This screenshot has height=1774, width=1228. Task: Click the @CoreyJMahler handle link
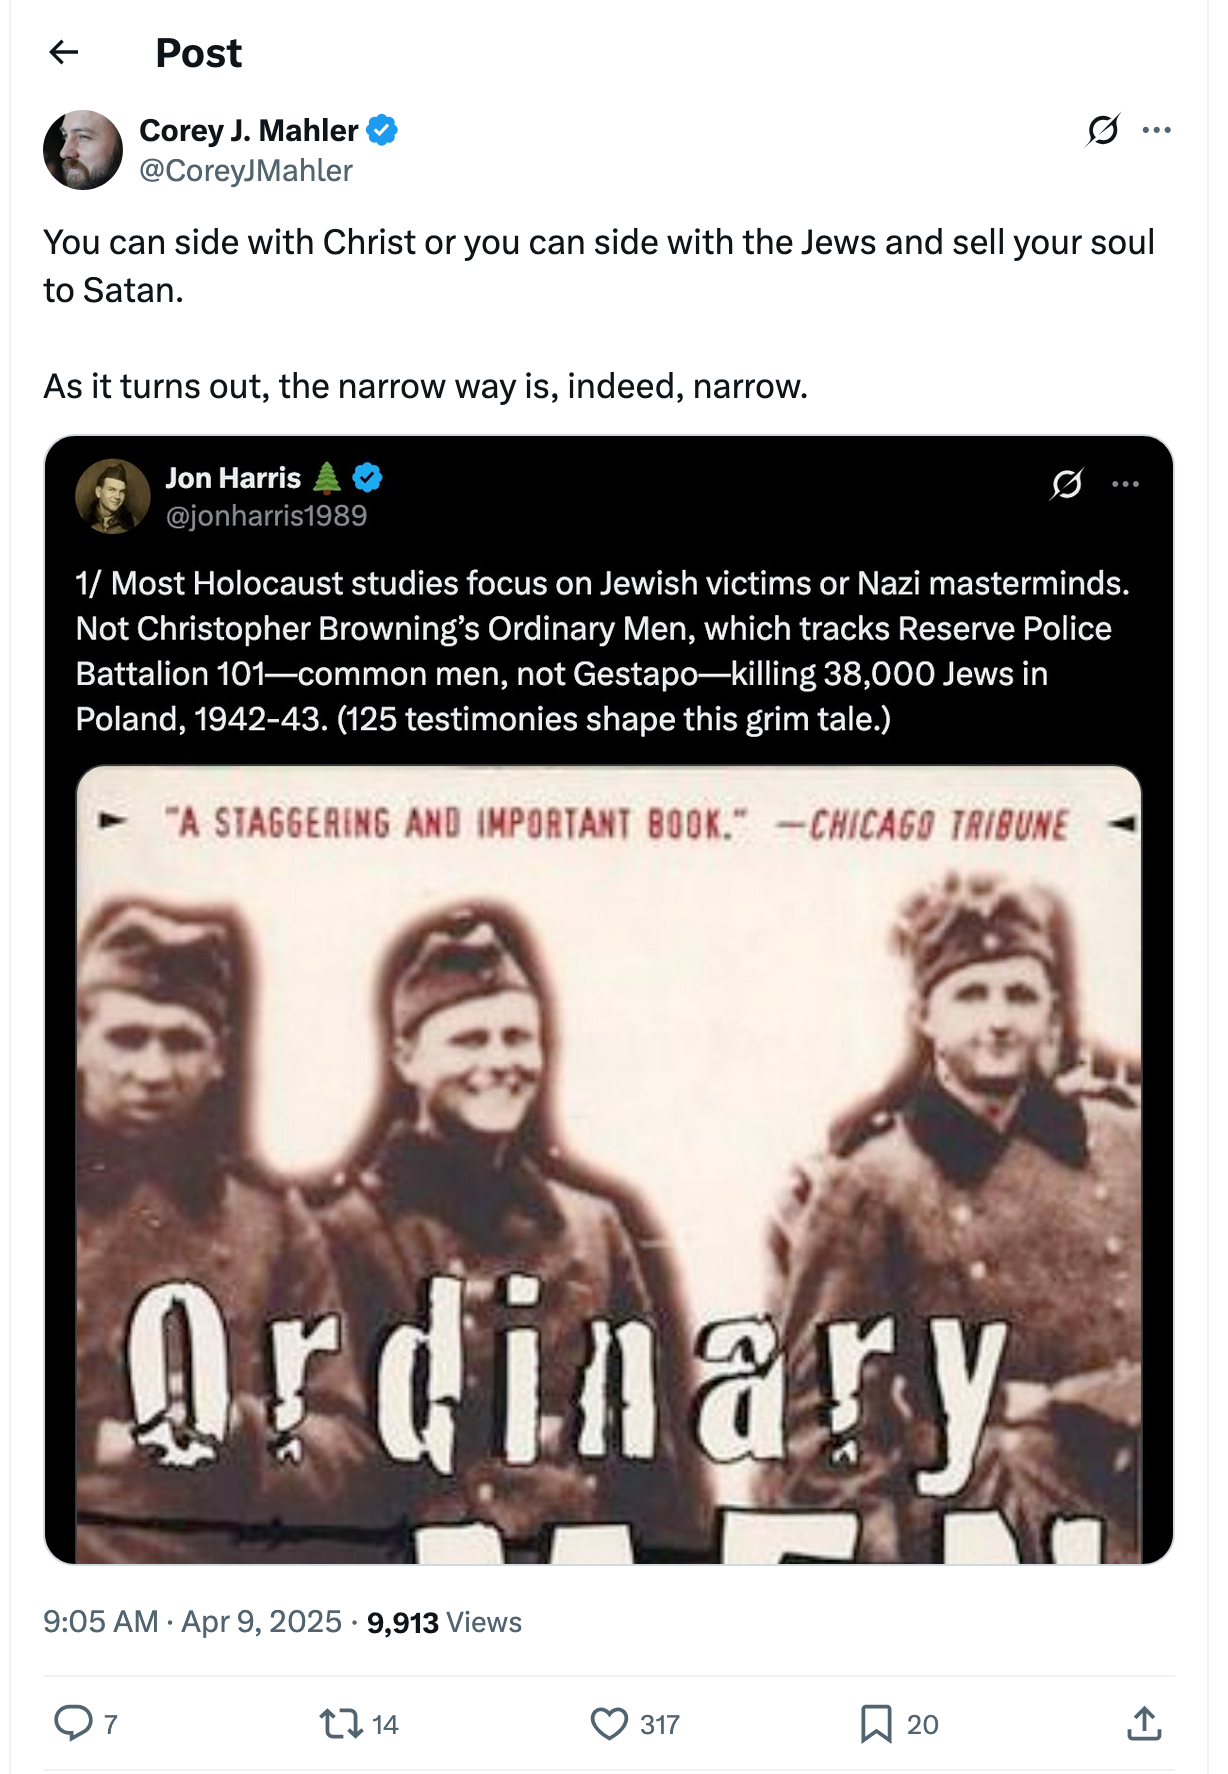click(x=246, y=171)
